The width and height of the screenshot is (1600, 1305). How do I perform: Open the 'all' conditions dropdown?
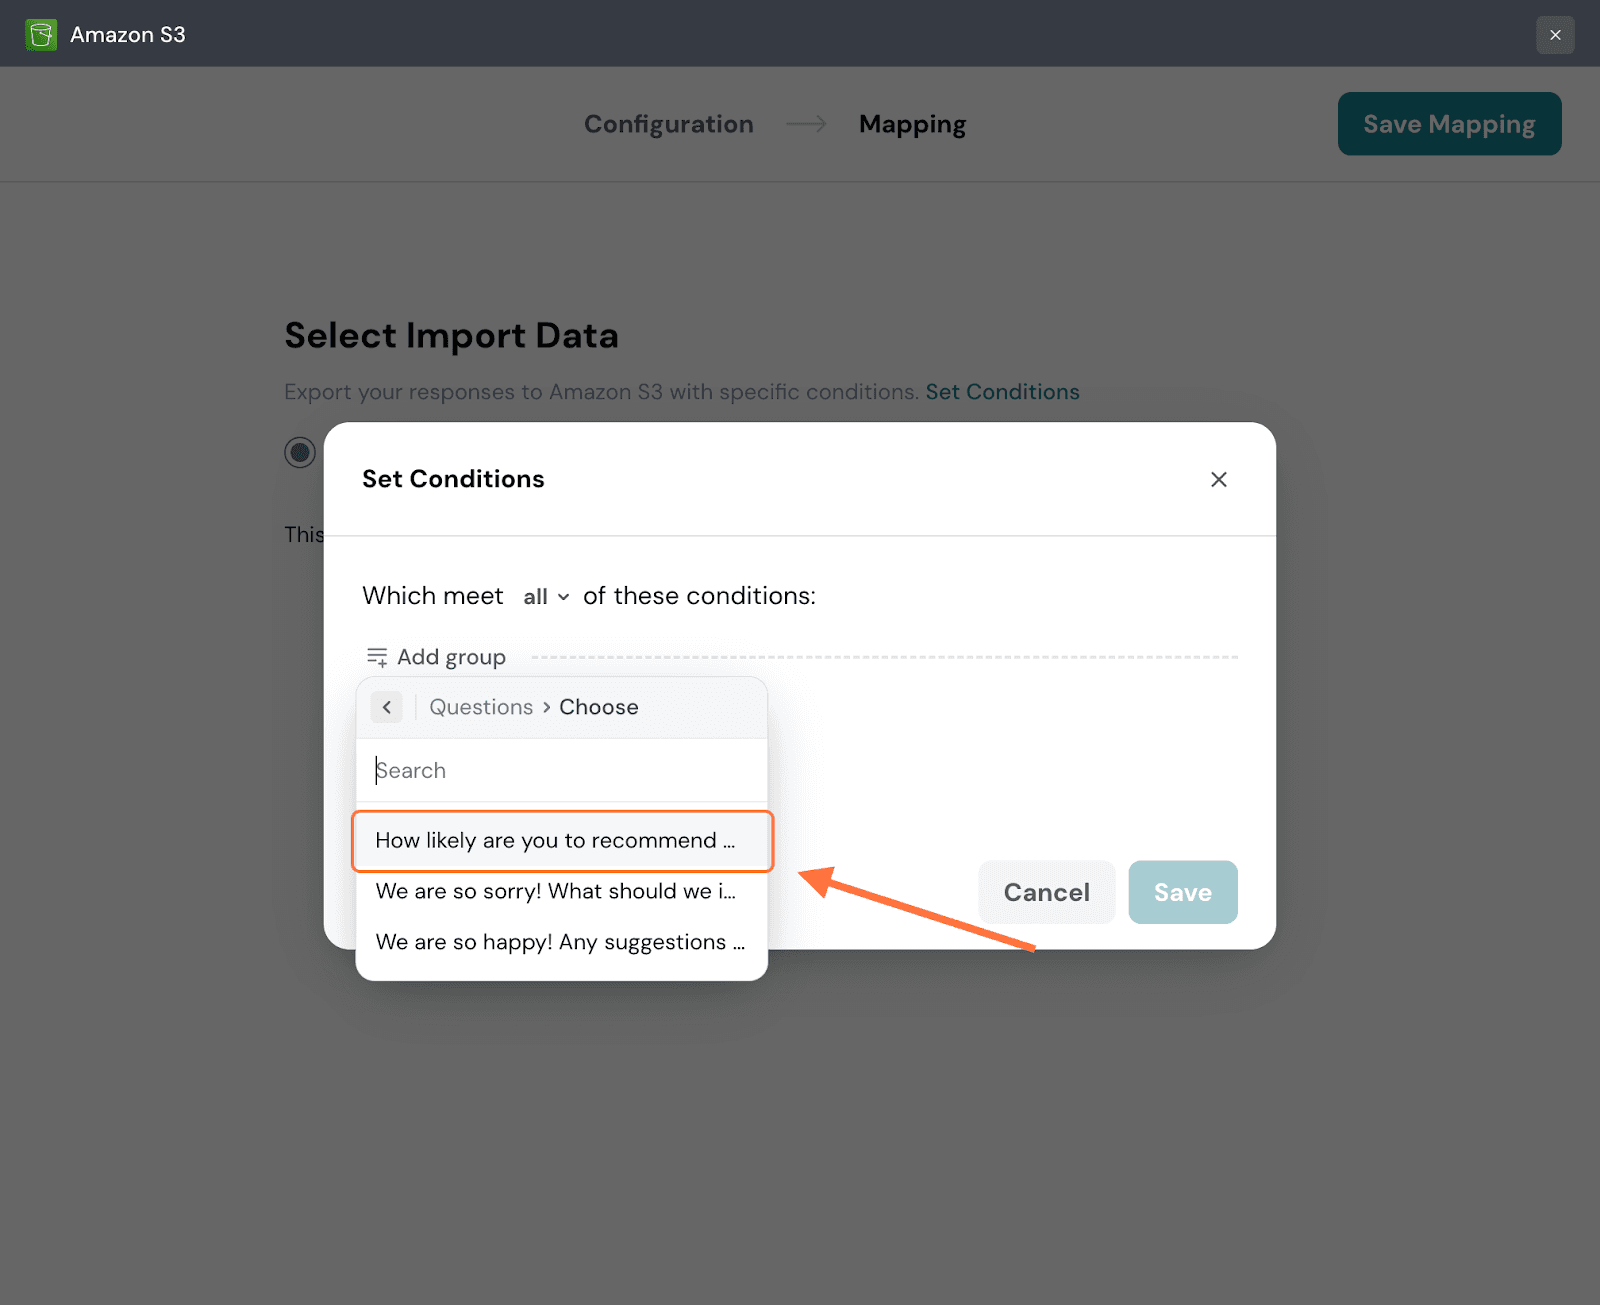(546, 597)
